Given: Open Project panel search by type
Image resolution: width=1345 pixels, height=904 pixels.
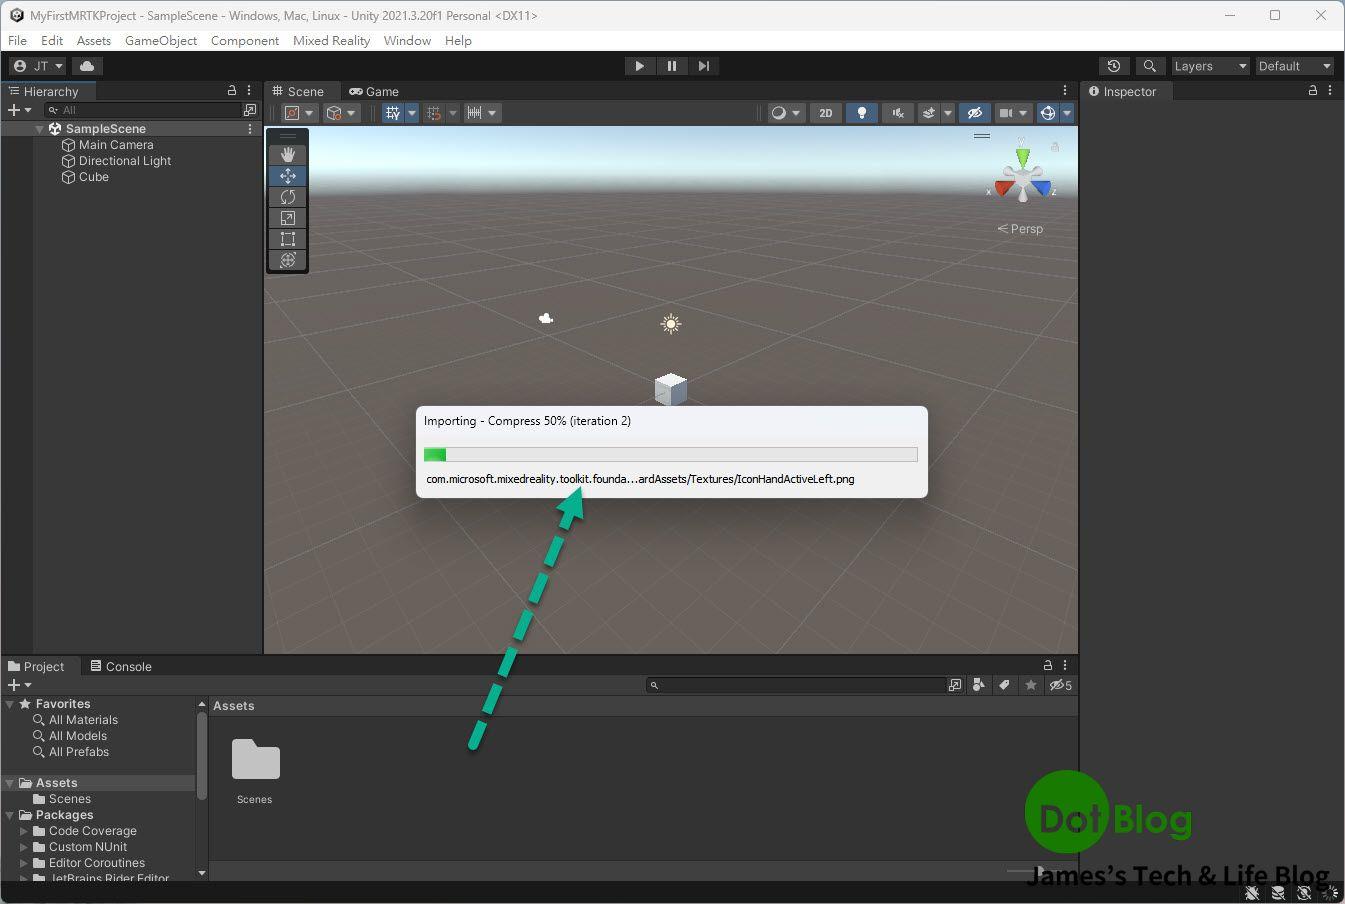Looking at the screenshot, I should click(979, 685).
